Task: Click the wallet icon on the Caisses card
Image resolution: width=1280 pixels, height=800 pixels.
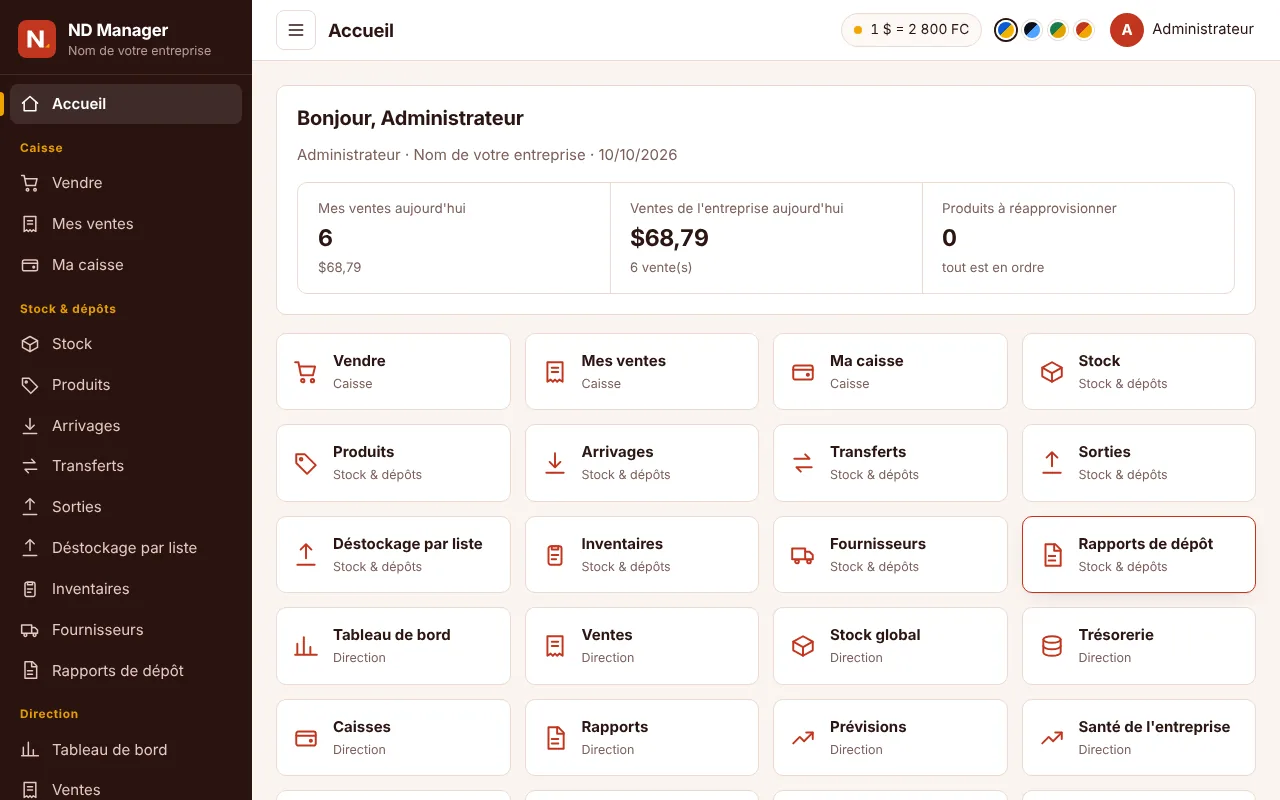Action: pos(306,738)
